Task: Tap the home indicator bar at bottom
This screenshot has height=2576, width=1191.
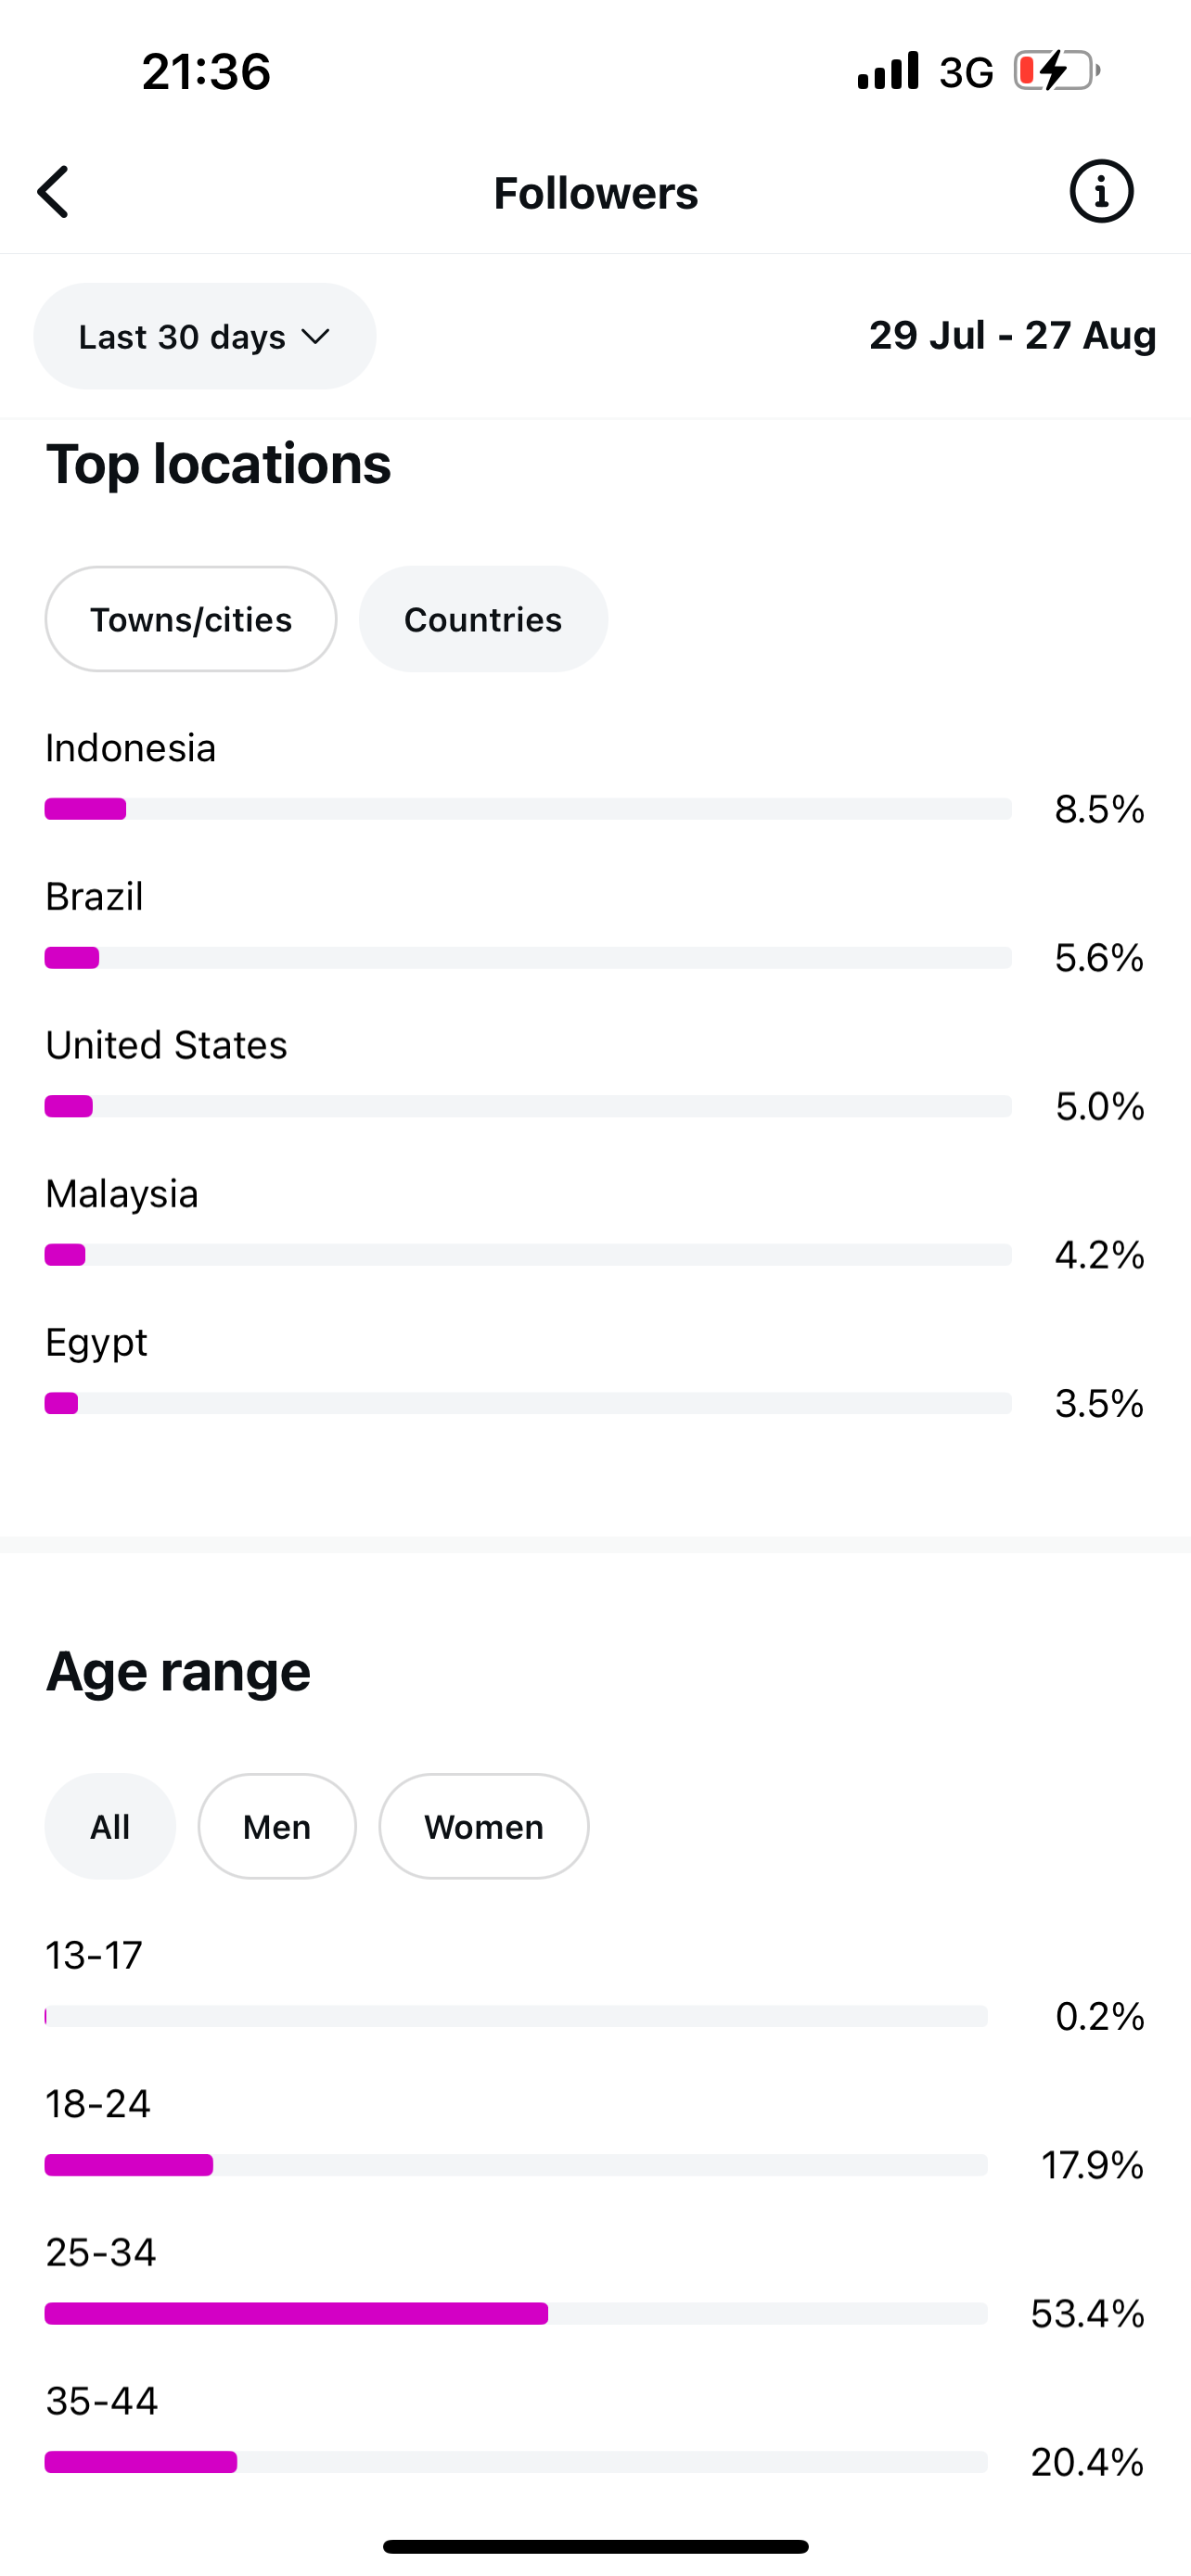Action: point(595,2546)
